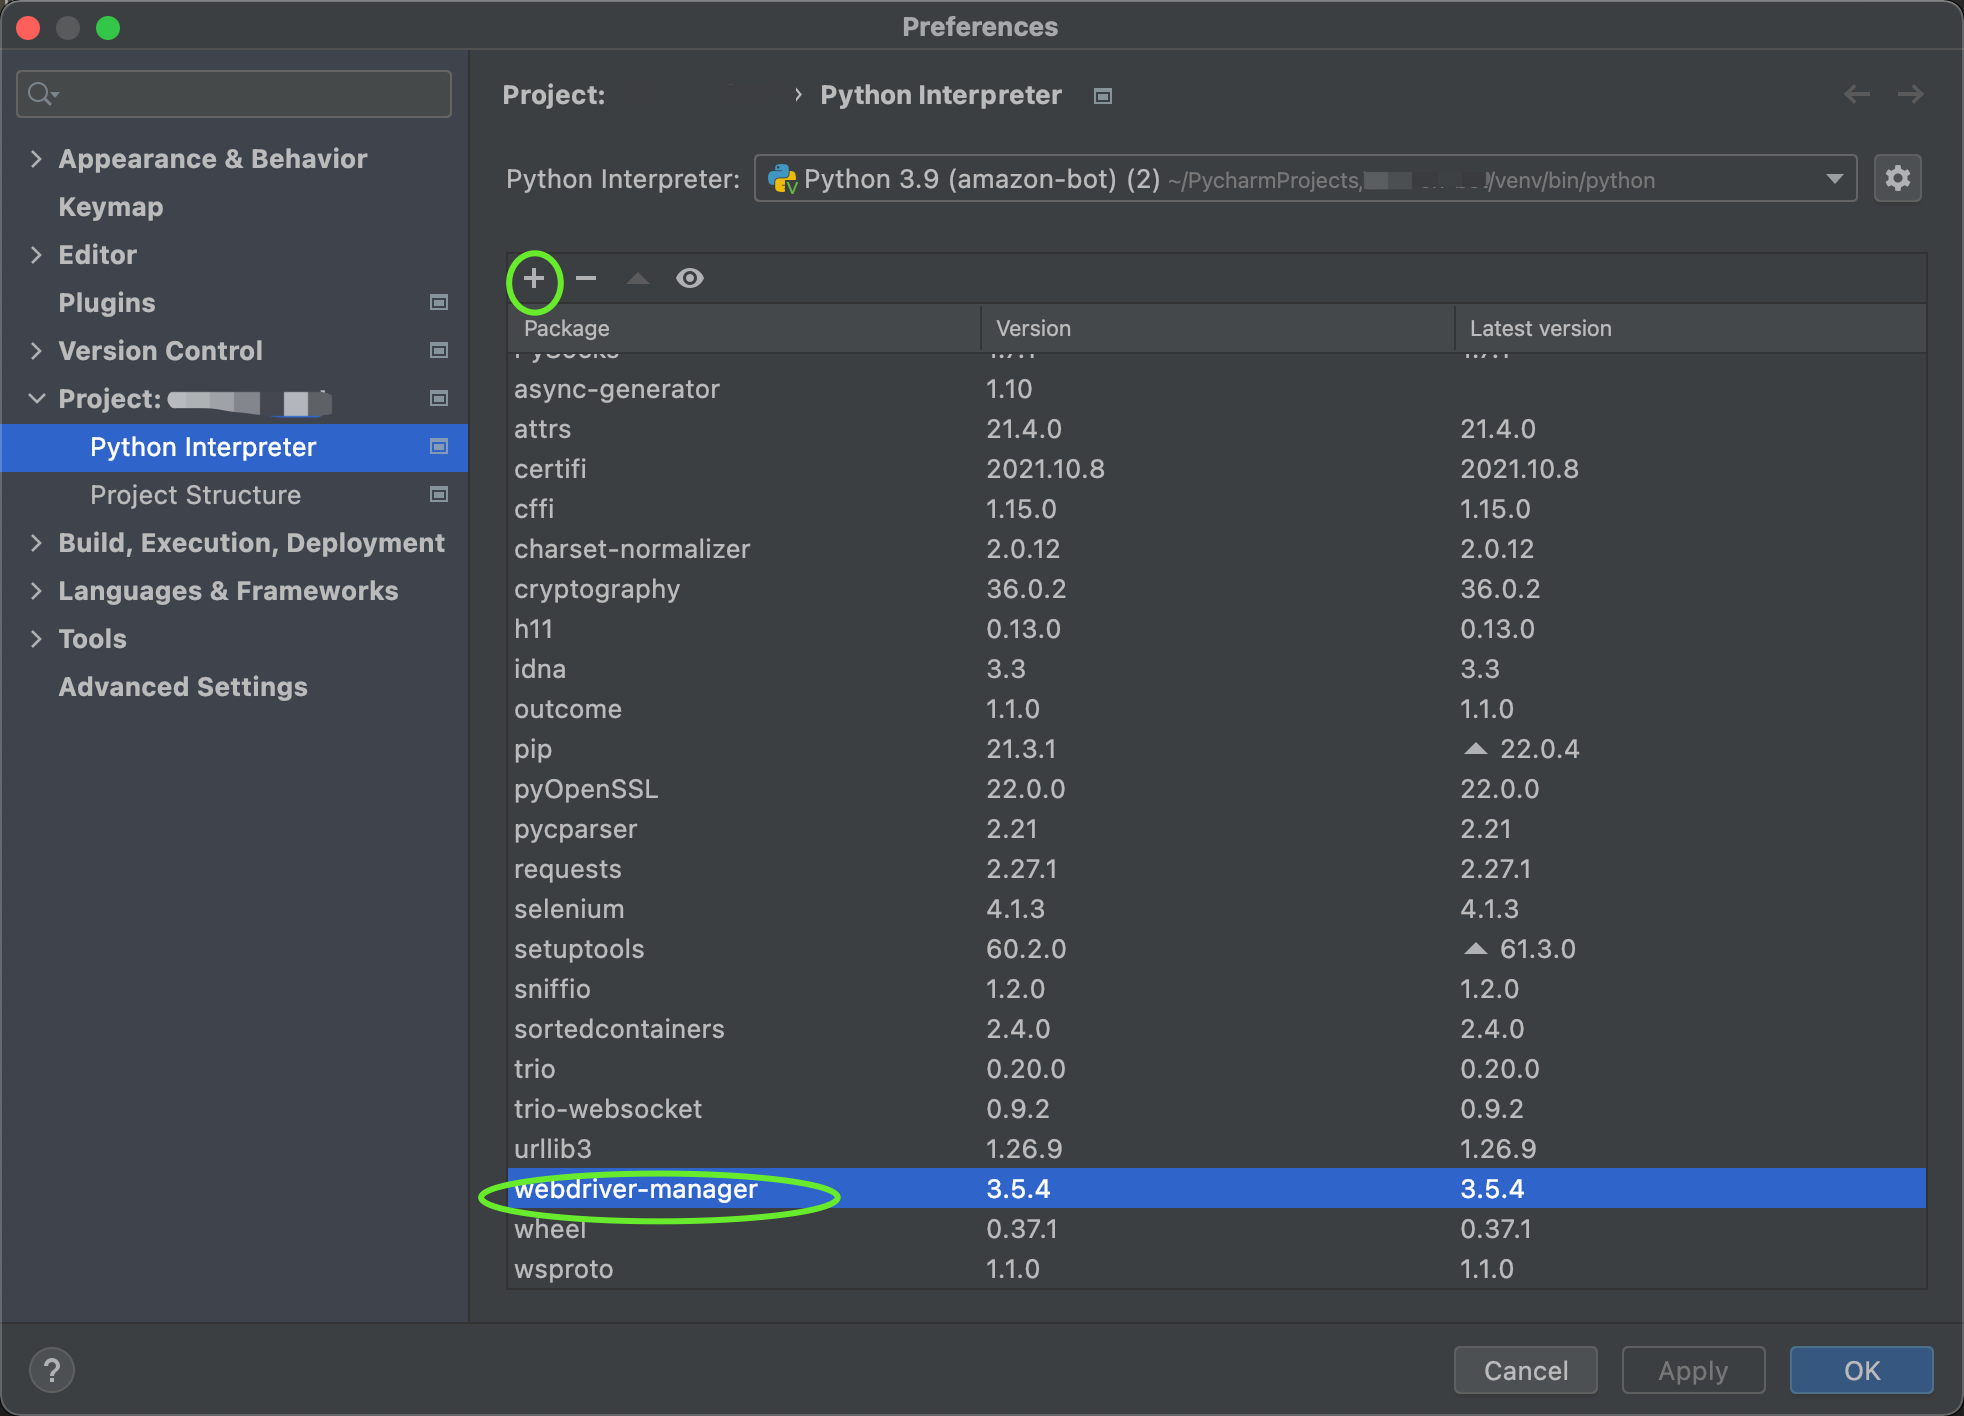Click the search magnifier in the settings sidebar
1964x1416 pixels.
click(x=41, y=93)
